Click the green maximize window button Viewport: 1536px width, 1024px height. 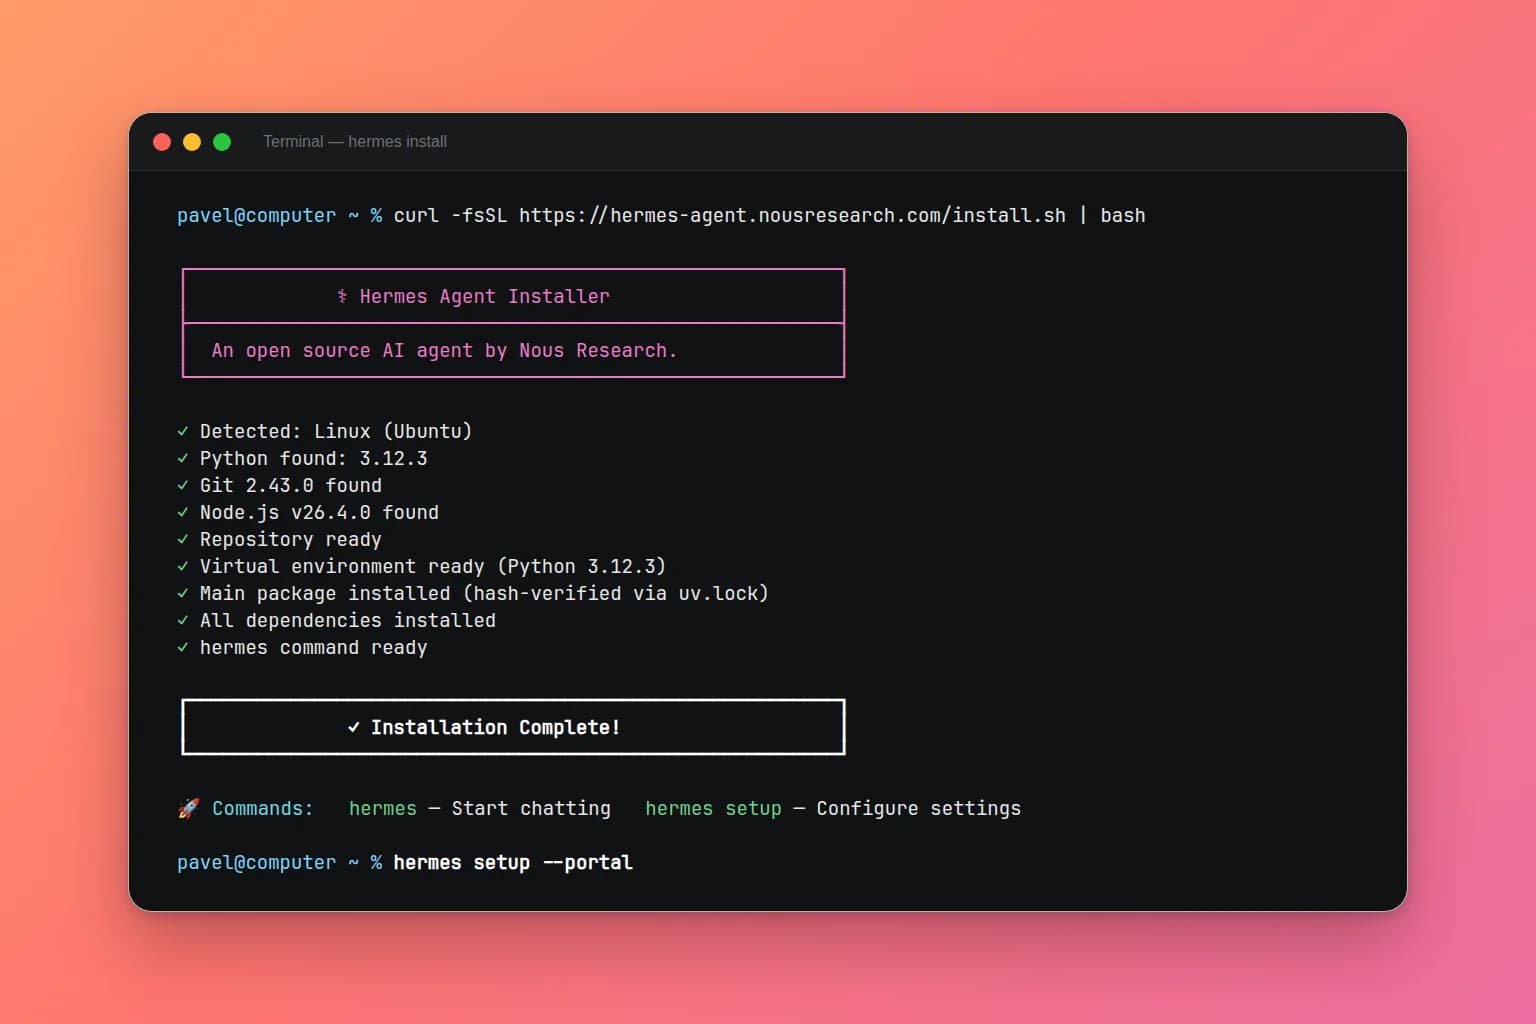pos(222,142)
